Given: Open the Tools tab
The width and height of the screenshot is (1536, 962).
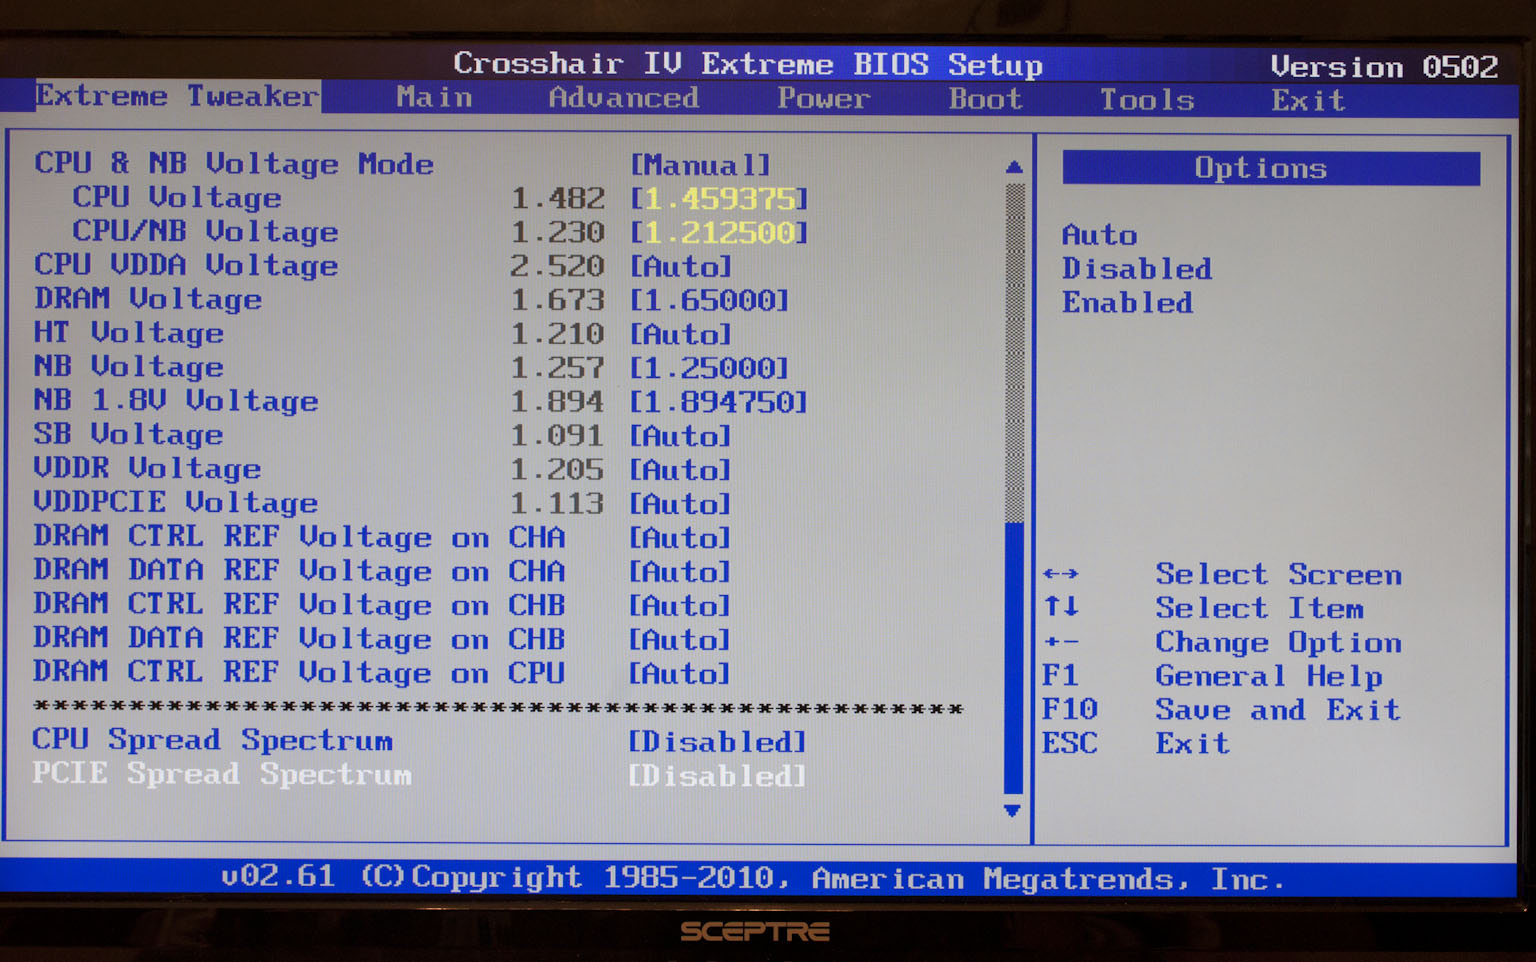Looking at the screenshot, I should (x=1147, y=100).
